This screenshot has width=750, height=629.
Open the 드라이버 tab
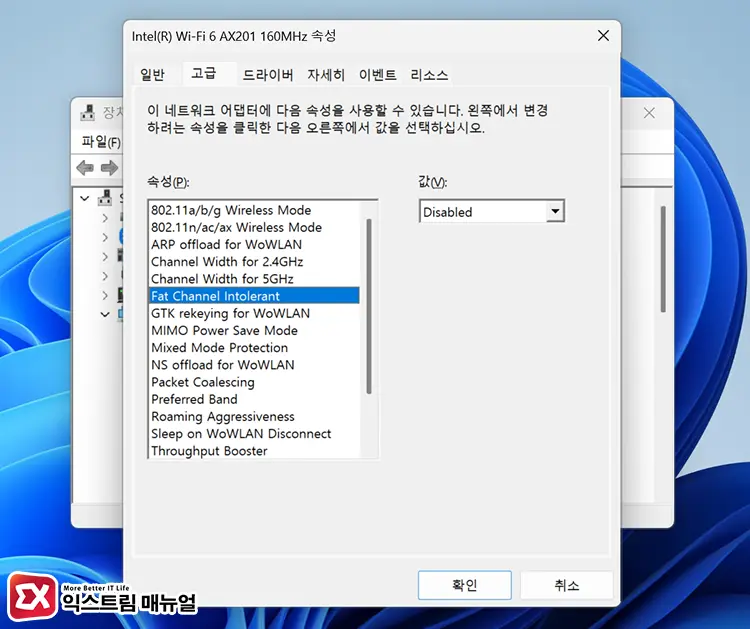click(268, 75)
